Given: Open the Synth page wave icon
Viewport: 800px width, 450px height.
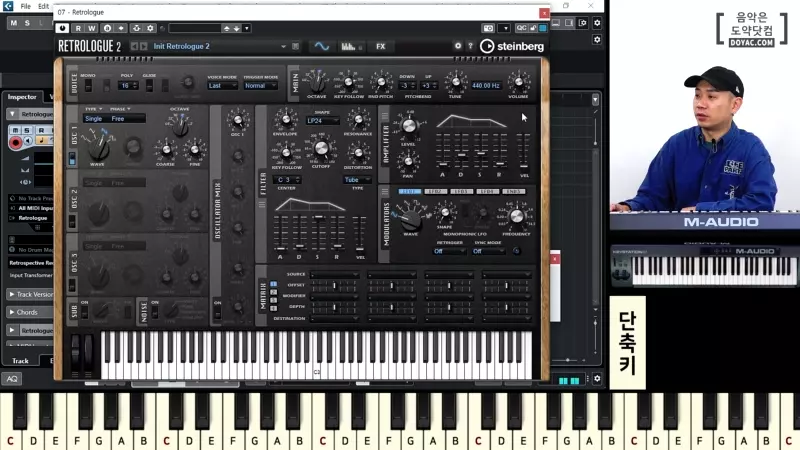Looking at the screenshot, I should 321,46.
